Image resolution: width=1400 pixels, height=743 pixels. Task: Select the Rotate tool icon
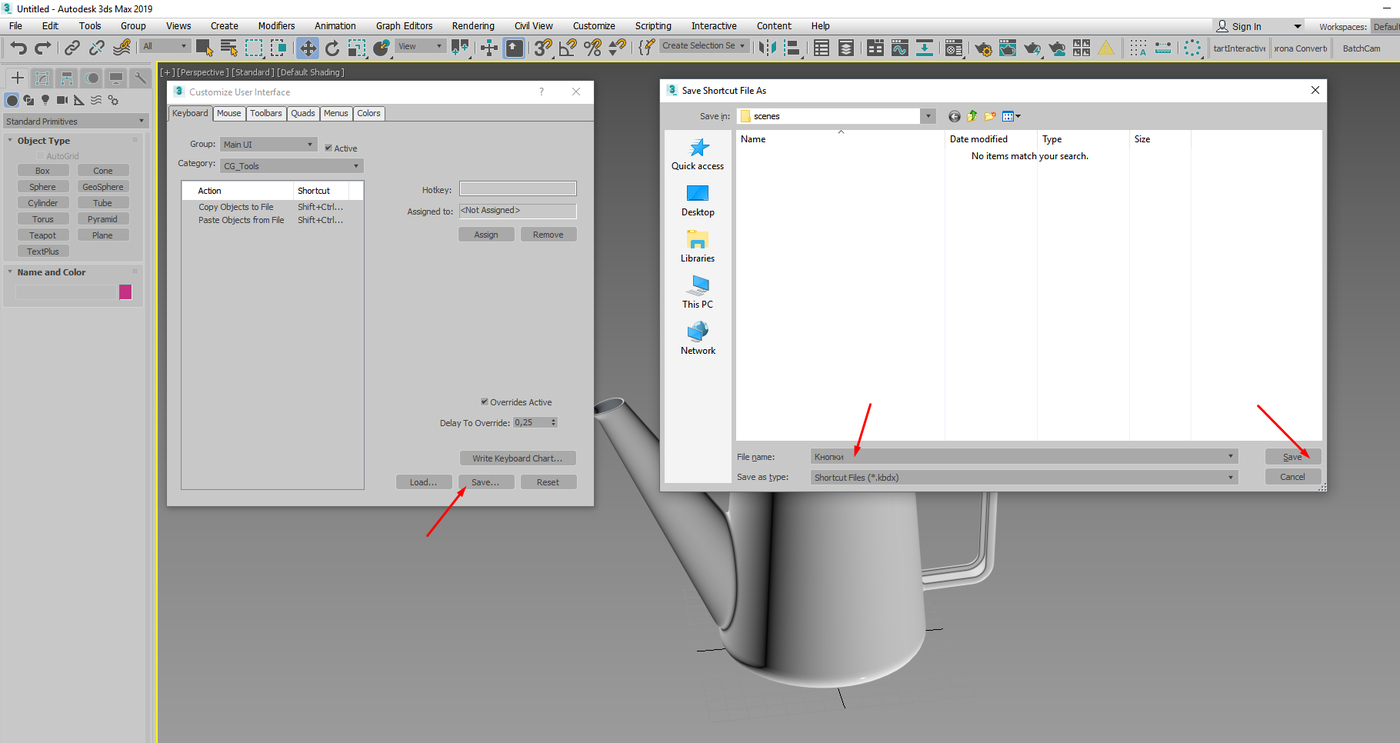tap(332, 47)
